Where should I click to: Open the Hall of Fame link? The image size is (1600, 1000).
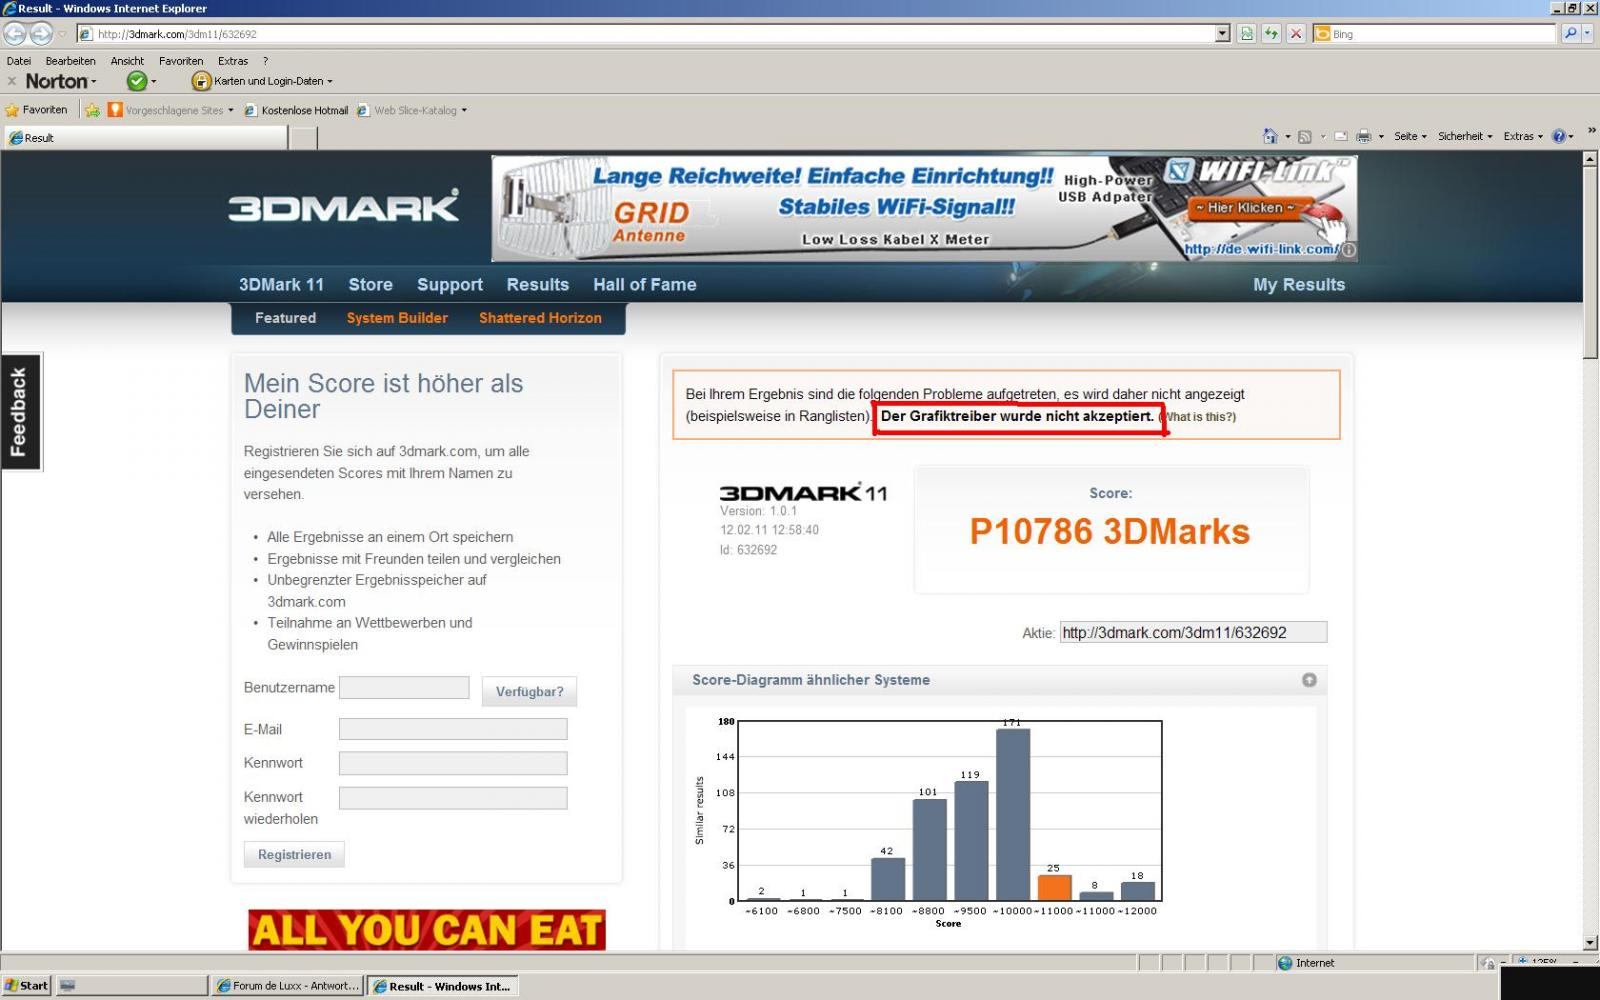coord(644,285)
